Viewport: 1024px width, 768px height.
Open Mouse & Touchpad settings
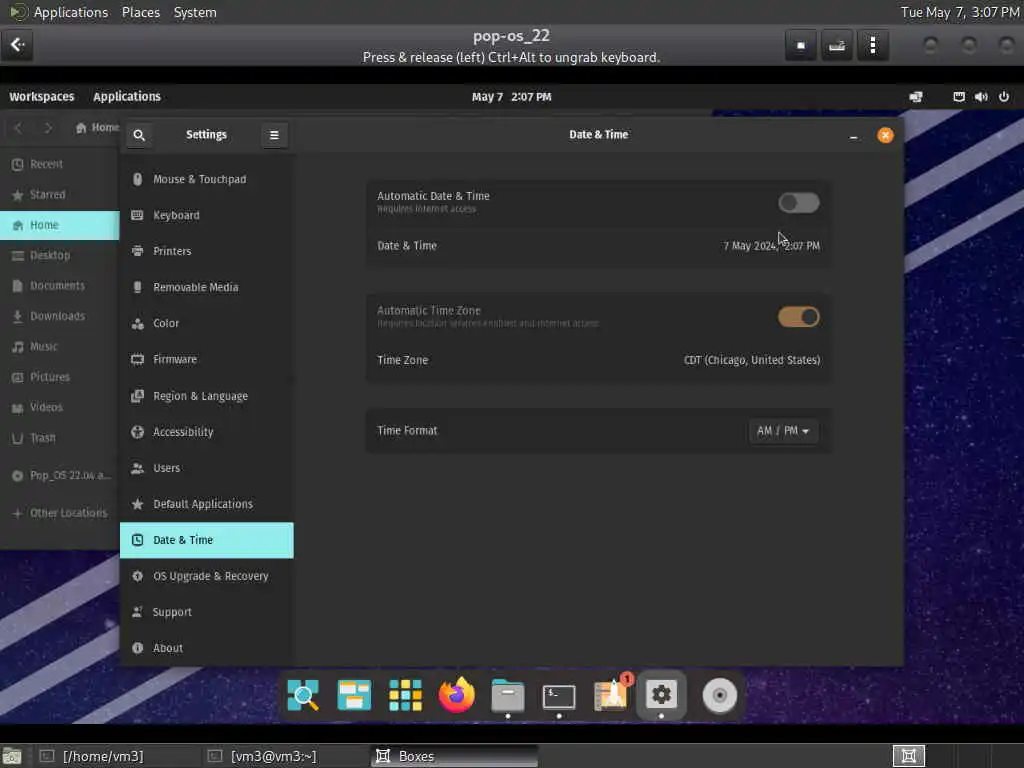(207, 179)
